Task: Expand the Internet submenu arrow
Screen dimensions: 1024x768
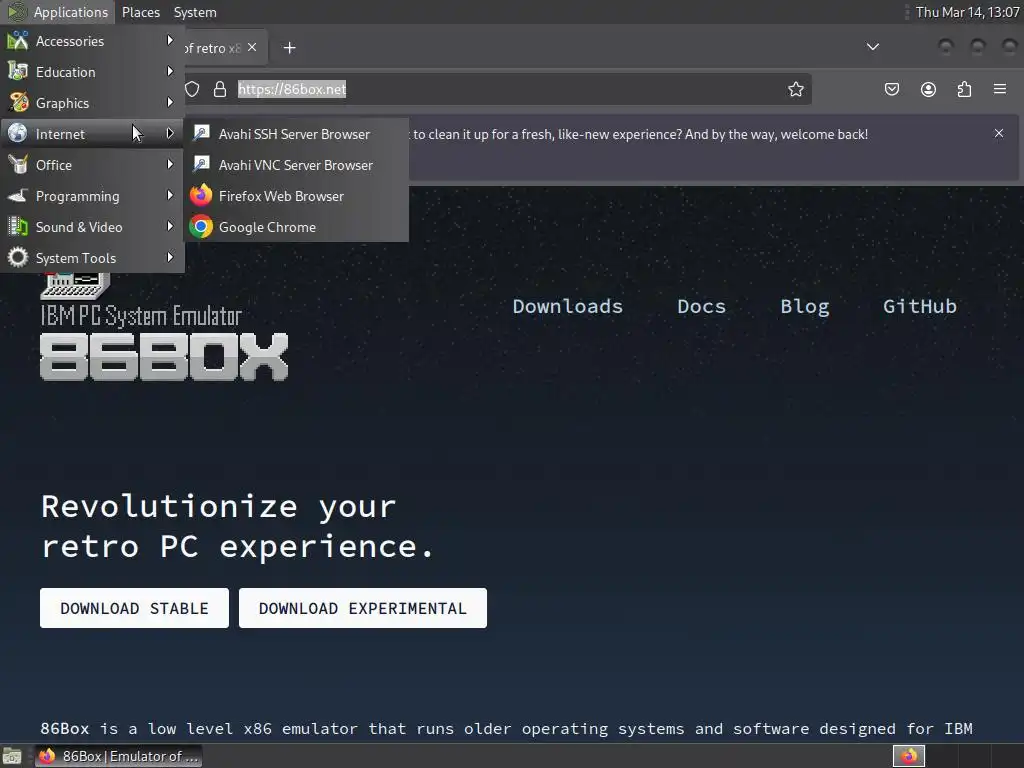Action: (170, 133)
